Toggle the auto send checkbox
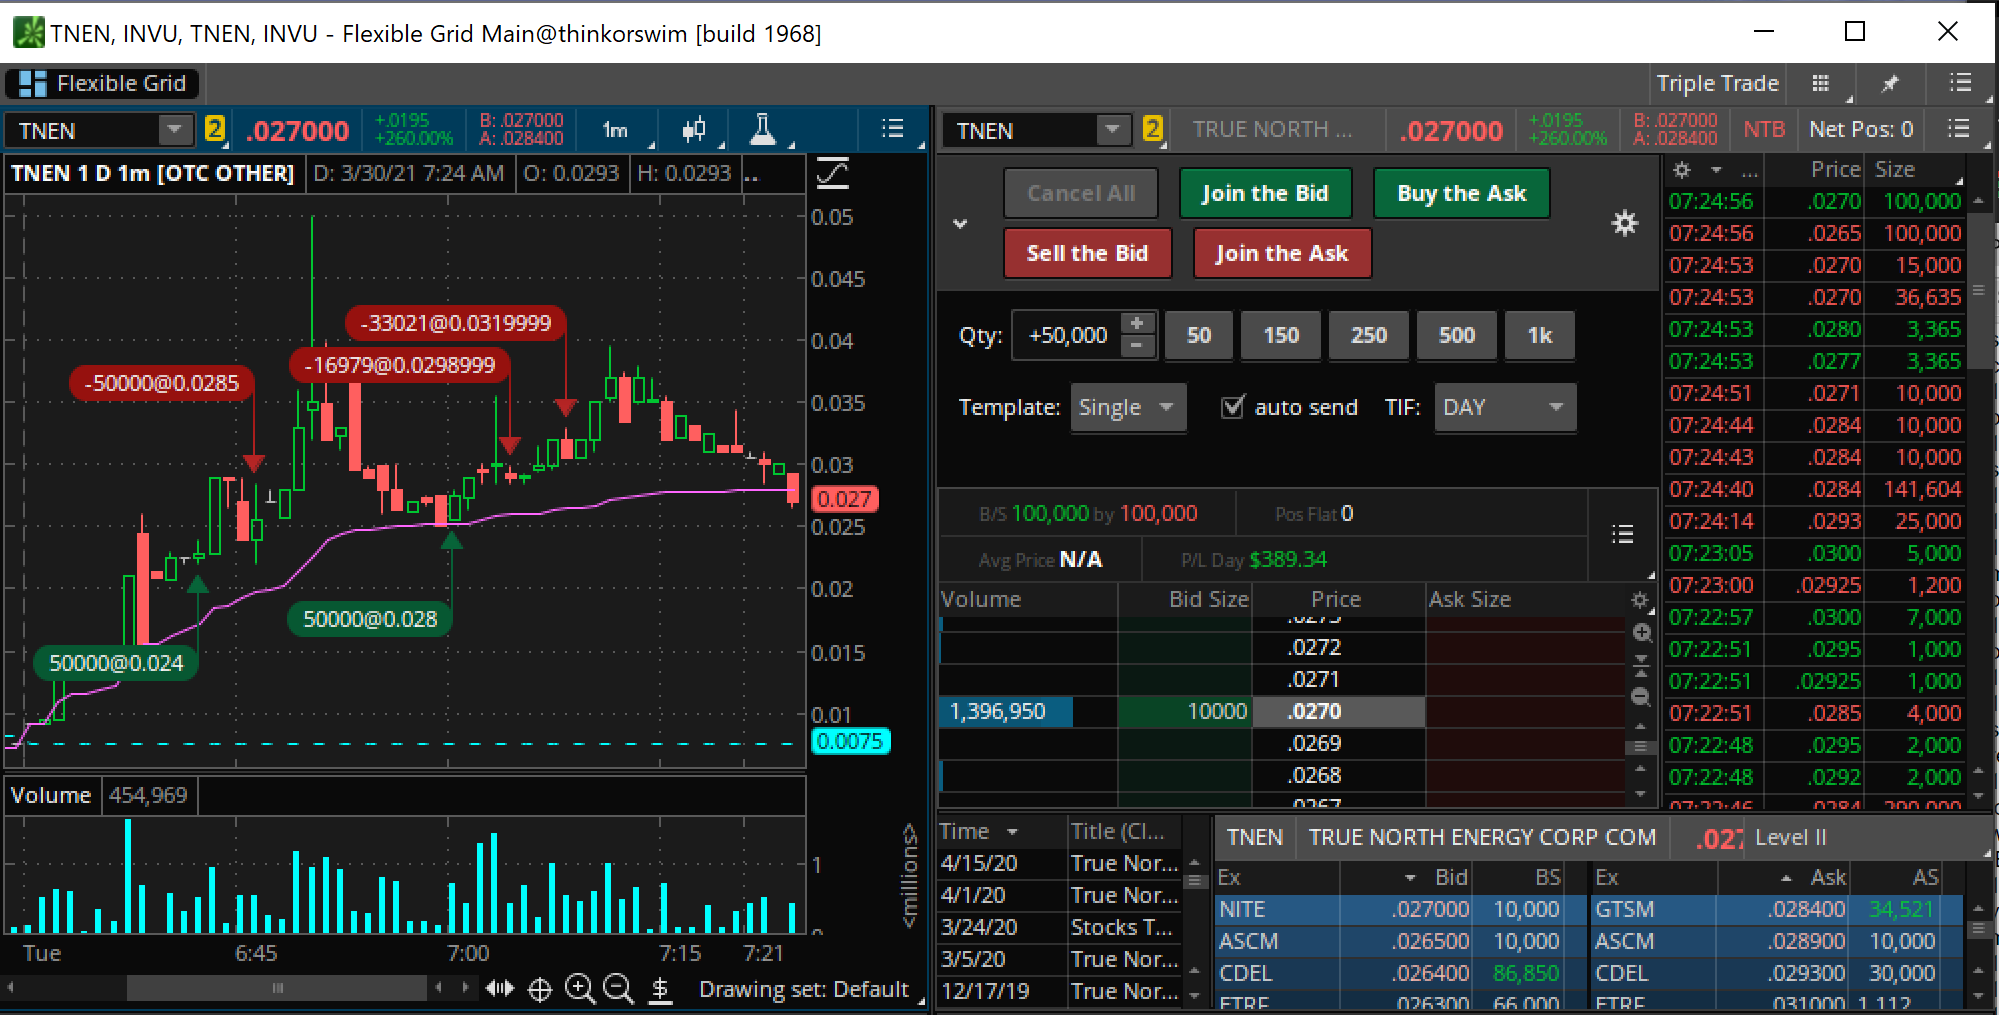The height and width of the screenshot is (1015, 1999). point(1233,407)
